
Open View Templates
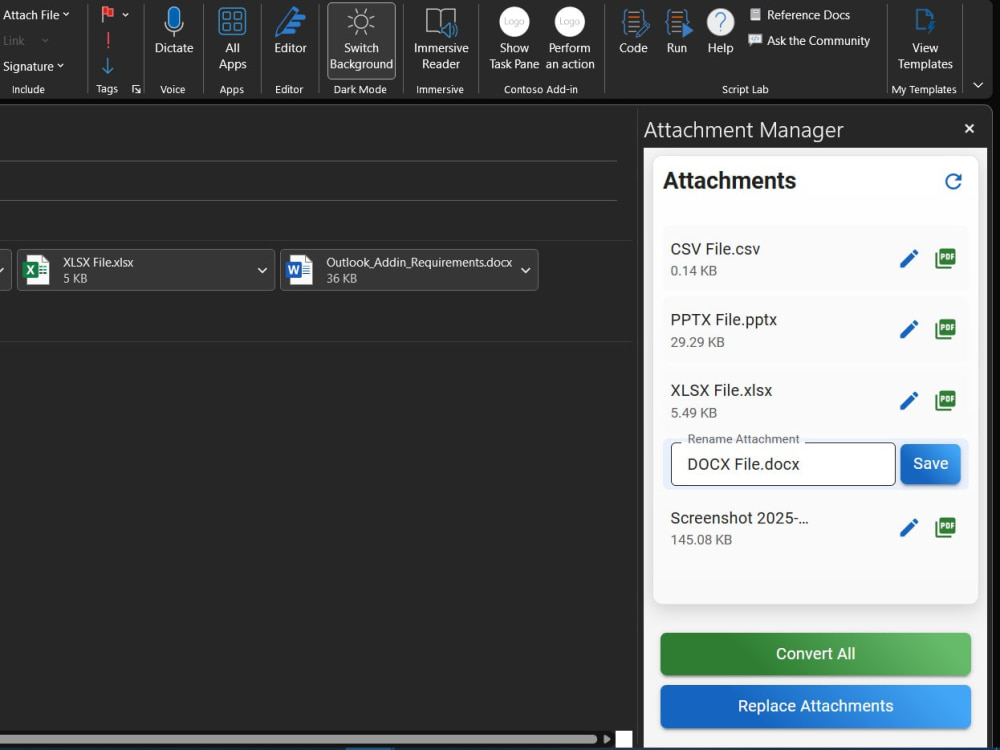(925, 40)
